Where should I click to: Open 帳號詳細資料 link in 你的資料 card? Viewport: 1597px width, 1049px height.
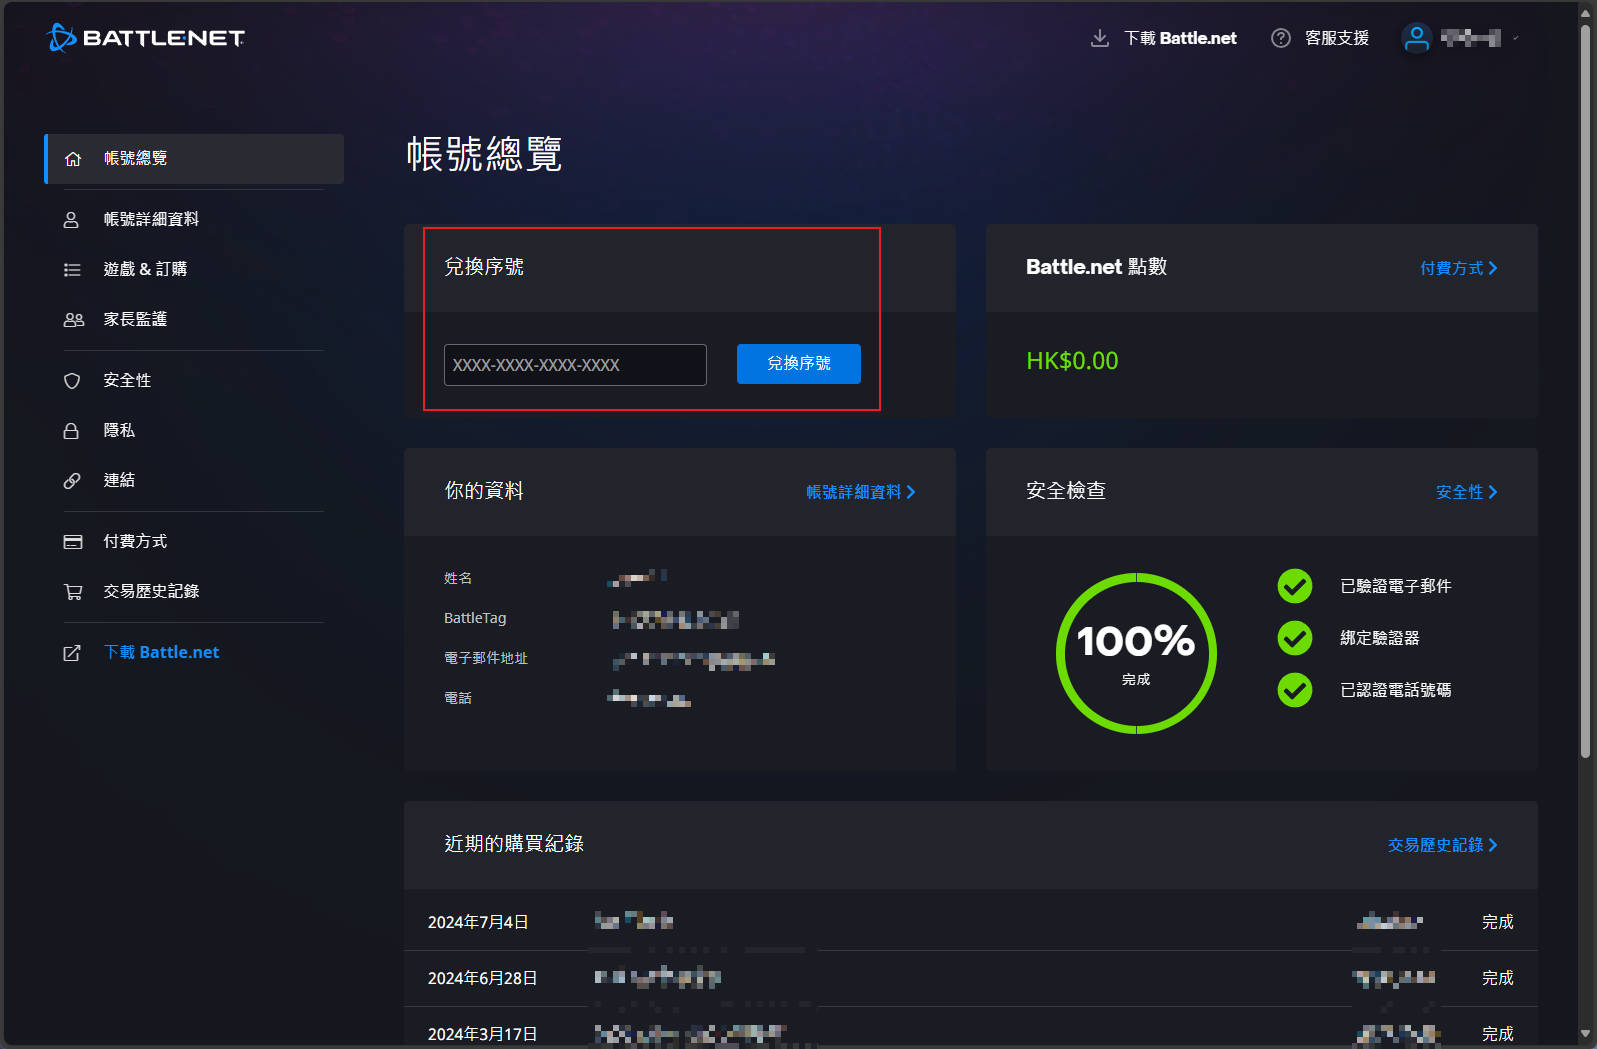860,492
